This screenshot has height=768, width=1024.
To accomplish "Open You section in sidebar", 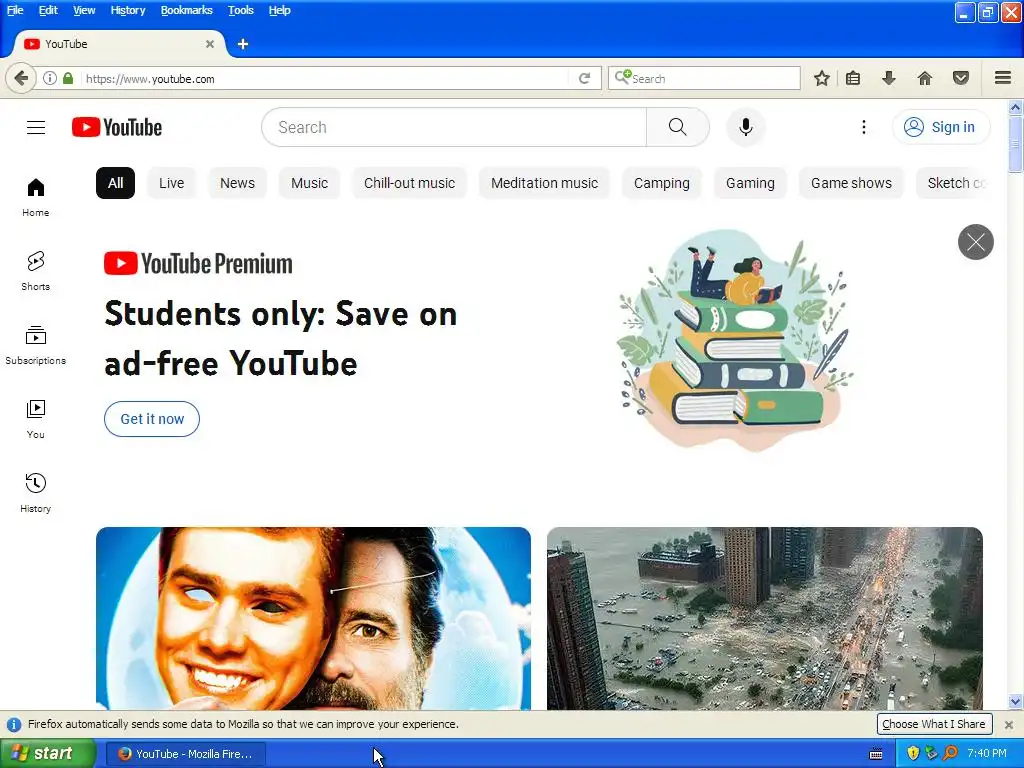I will pos(36,419).
